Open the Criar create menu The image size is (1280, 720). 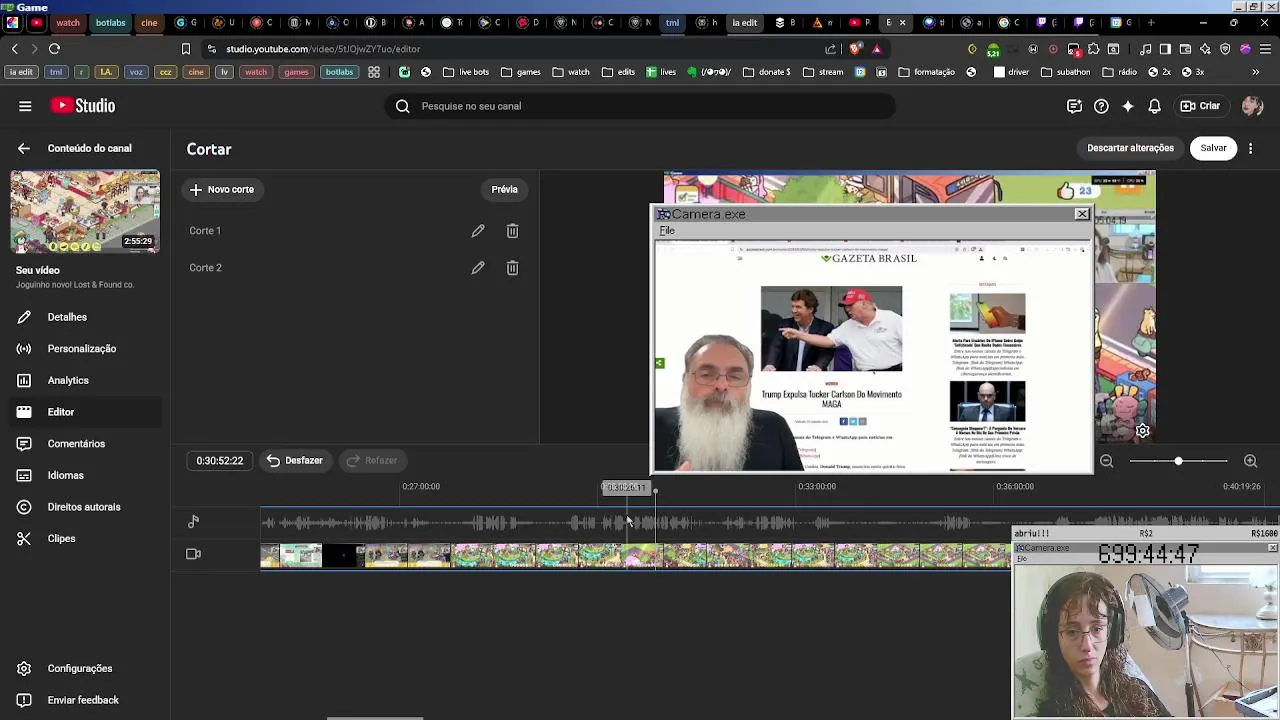click(x=1200, y=106)
